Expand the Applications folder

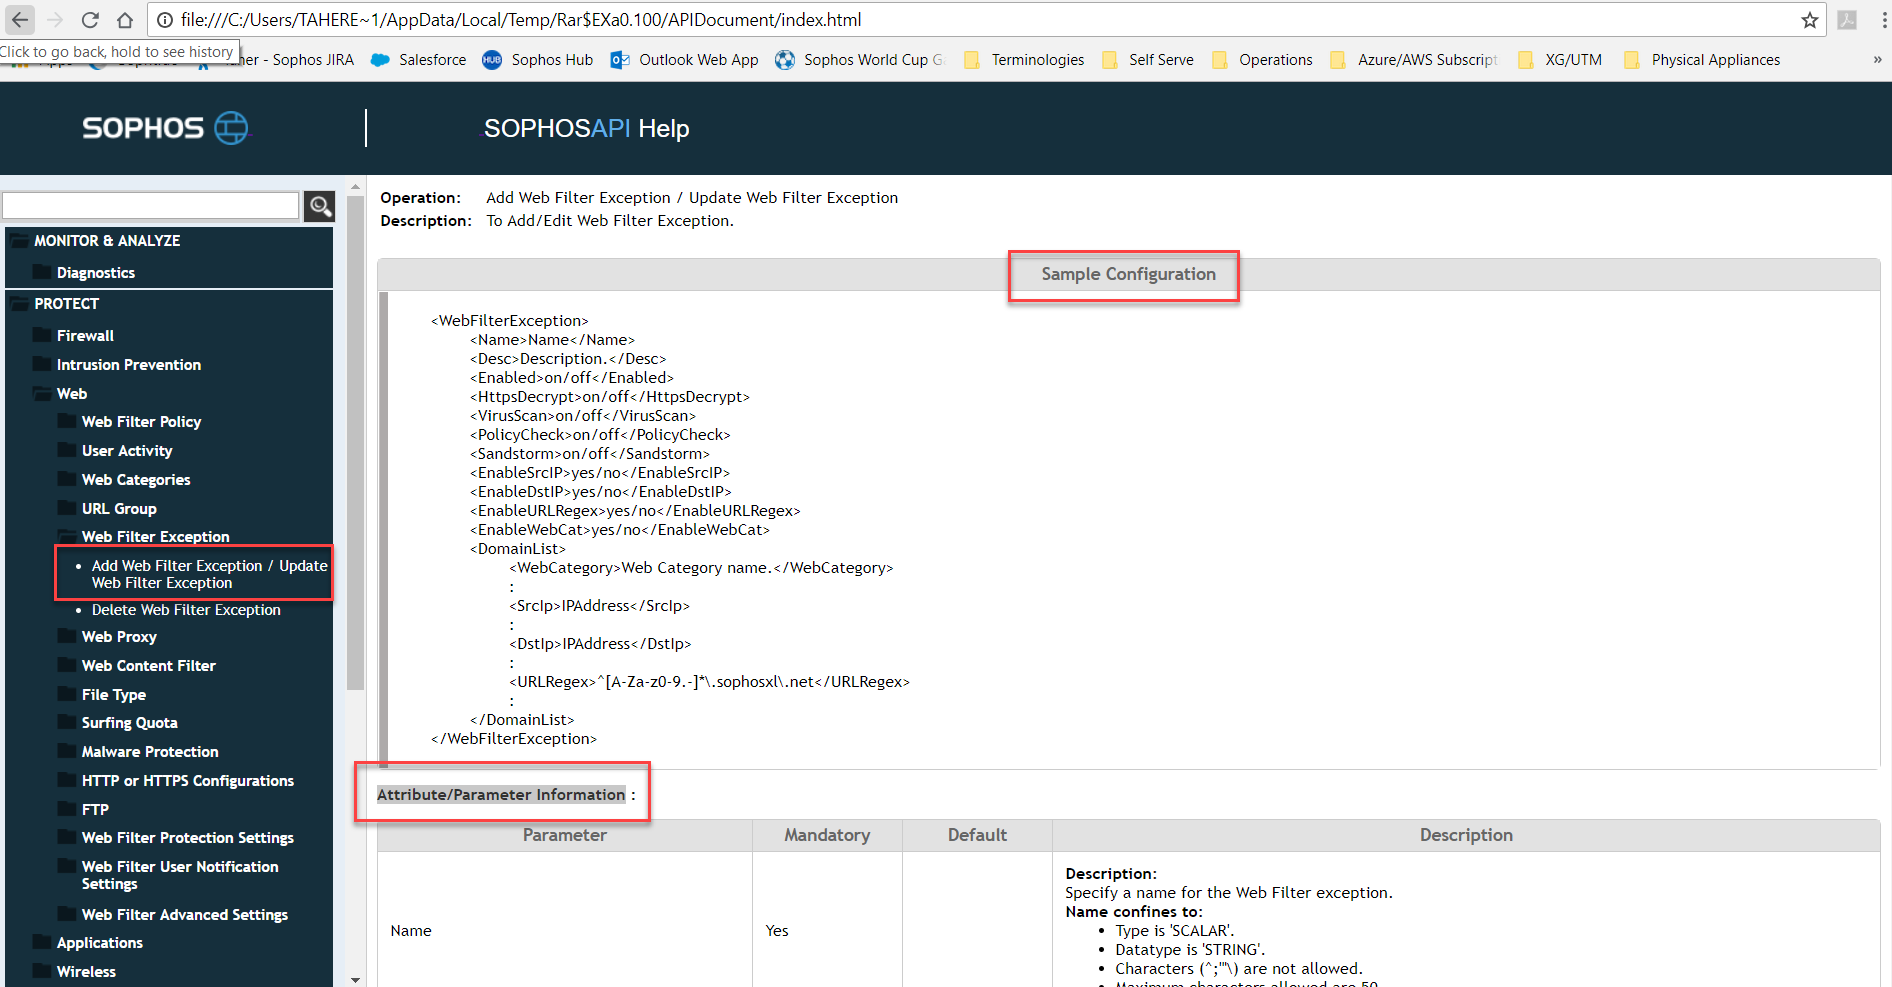tap(99, 943)
